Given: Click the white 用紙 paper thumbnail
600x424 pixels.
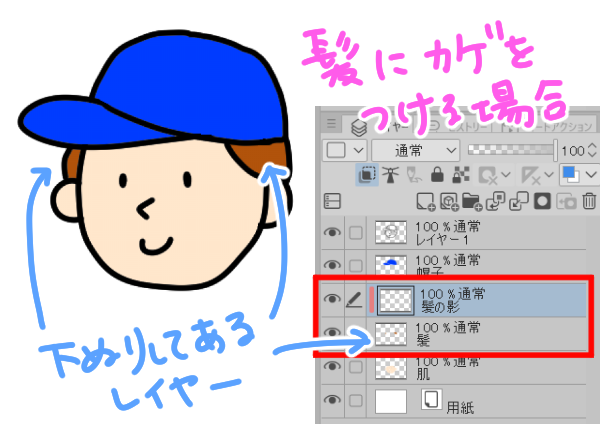Looking at the screenshot, I should tap(391, 401).
